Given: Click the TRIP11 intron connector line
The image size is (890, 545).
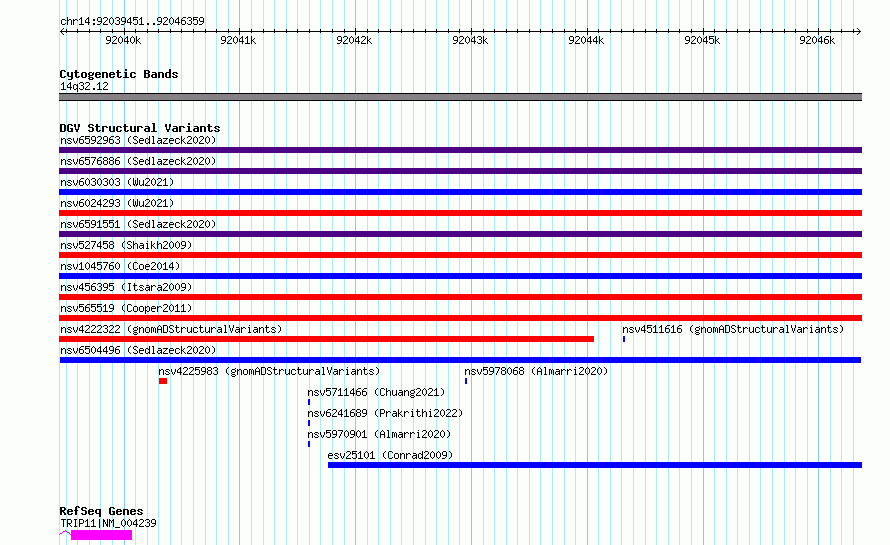Looking at the screenshot, I should (65, 533).
